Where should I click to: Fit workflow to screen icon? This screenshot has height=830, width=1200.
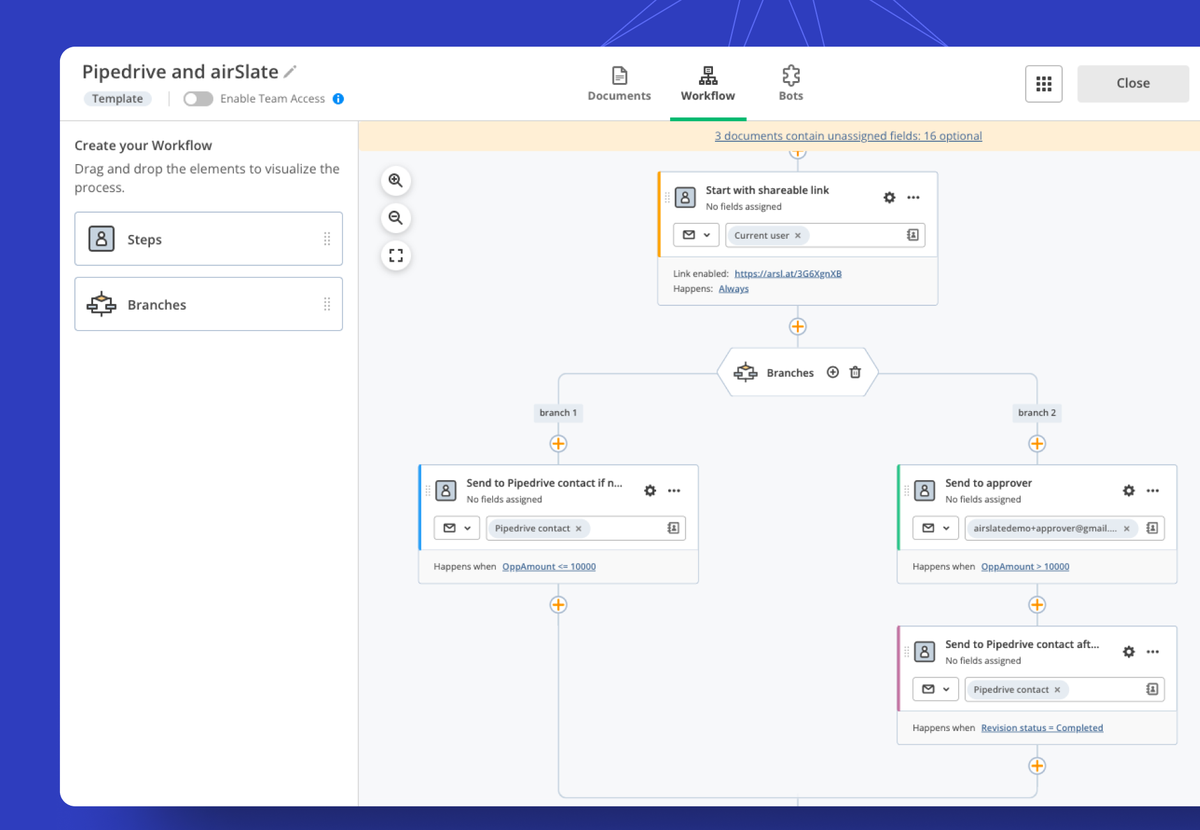coord(396,256)
